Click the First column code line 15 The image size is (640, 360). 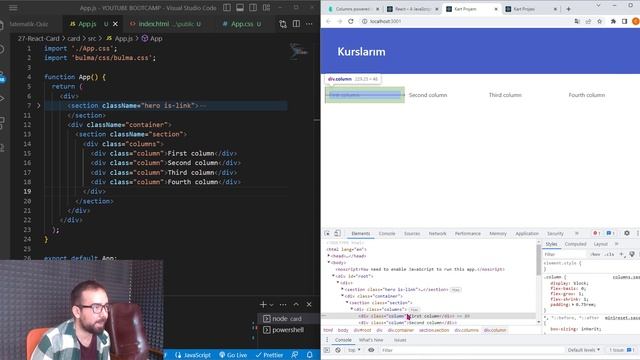click(164, 153)
